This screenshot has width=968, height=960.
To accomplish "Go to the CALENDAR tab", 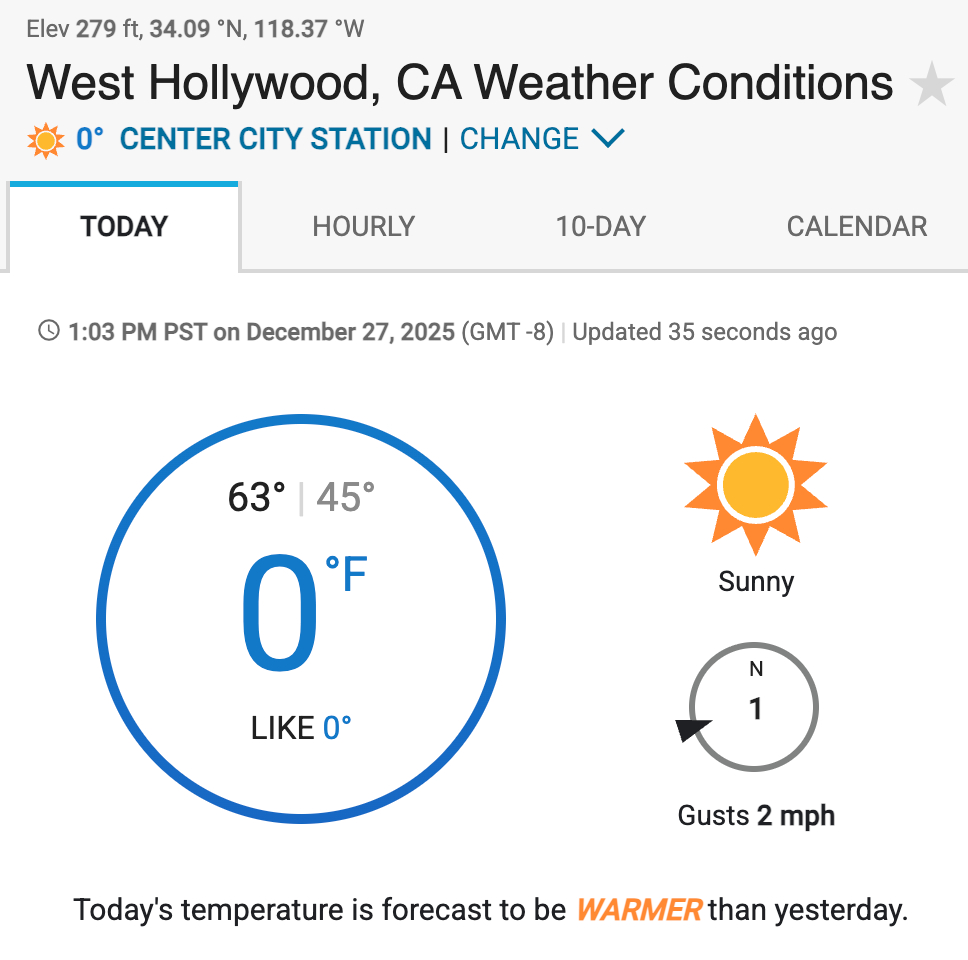I will (857, 226).
